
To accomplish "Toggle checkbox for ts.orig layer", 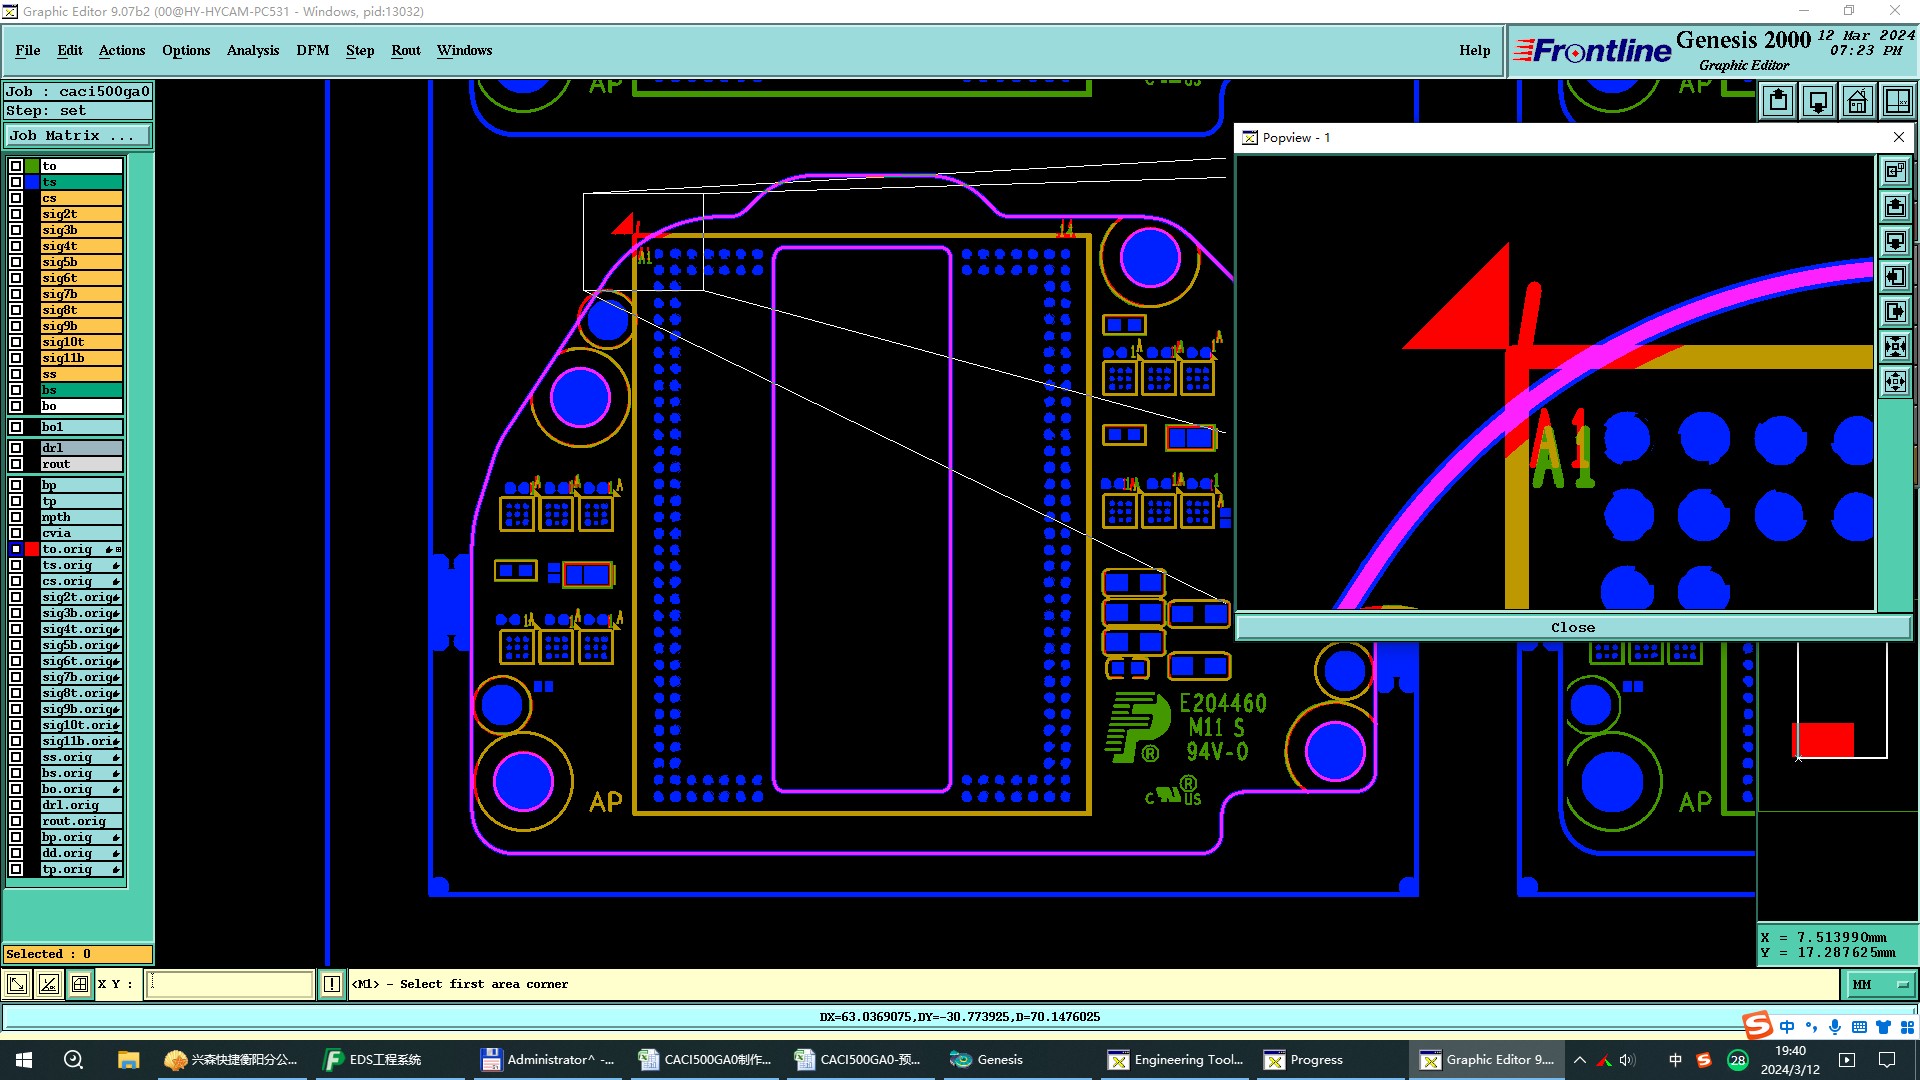I will pyautogui.click(x=16, y=565).
